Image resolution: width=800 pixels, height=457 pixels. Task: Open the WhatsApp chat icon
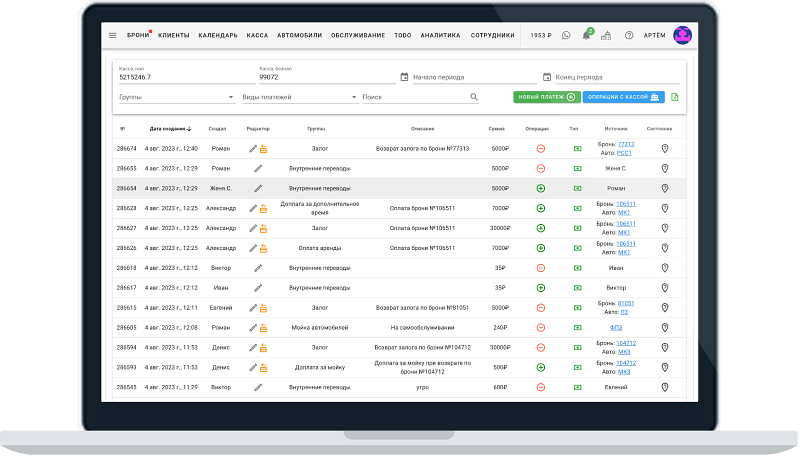coord(566,35)
